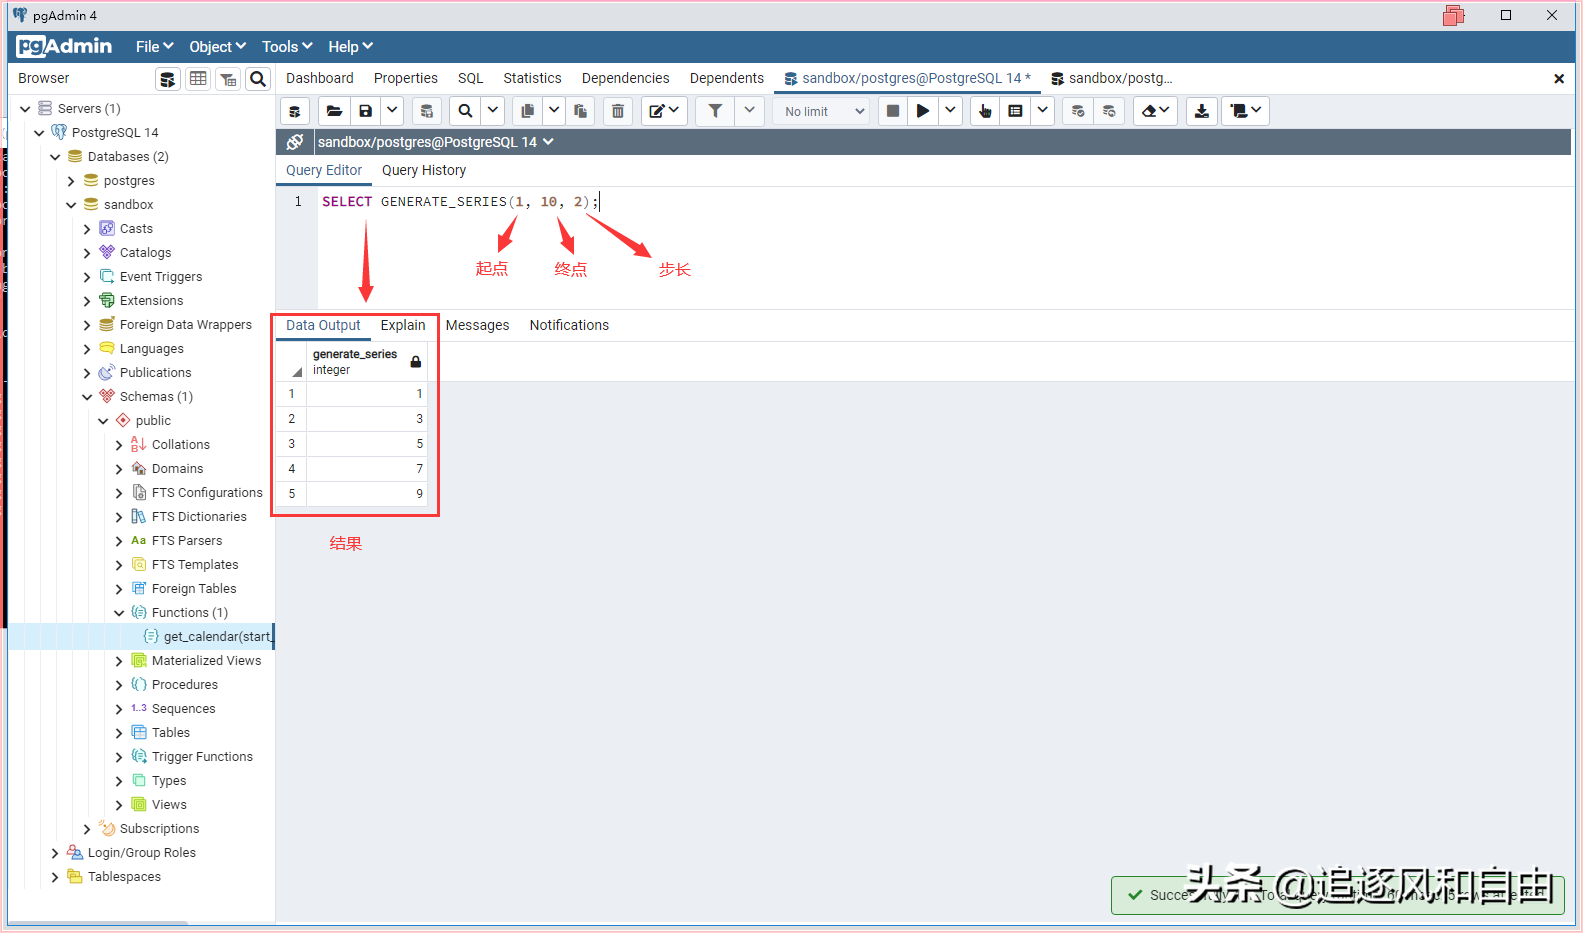Open Find in the query toolbar
Screen dimensions: 1583x933
(465, 111)
